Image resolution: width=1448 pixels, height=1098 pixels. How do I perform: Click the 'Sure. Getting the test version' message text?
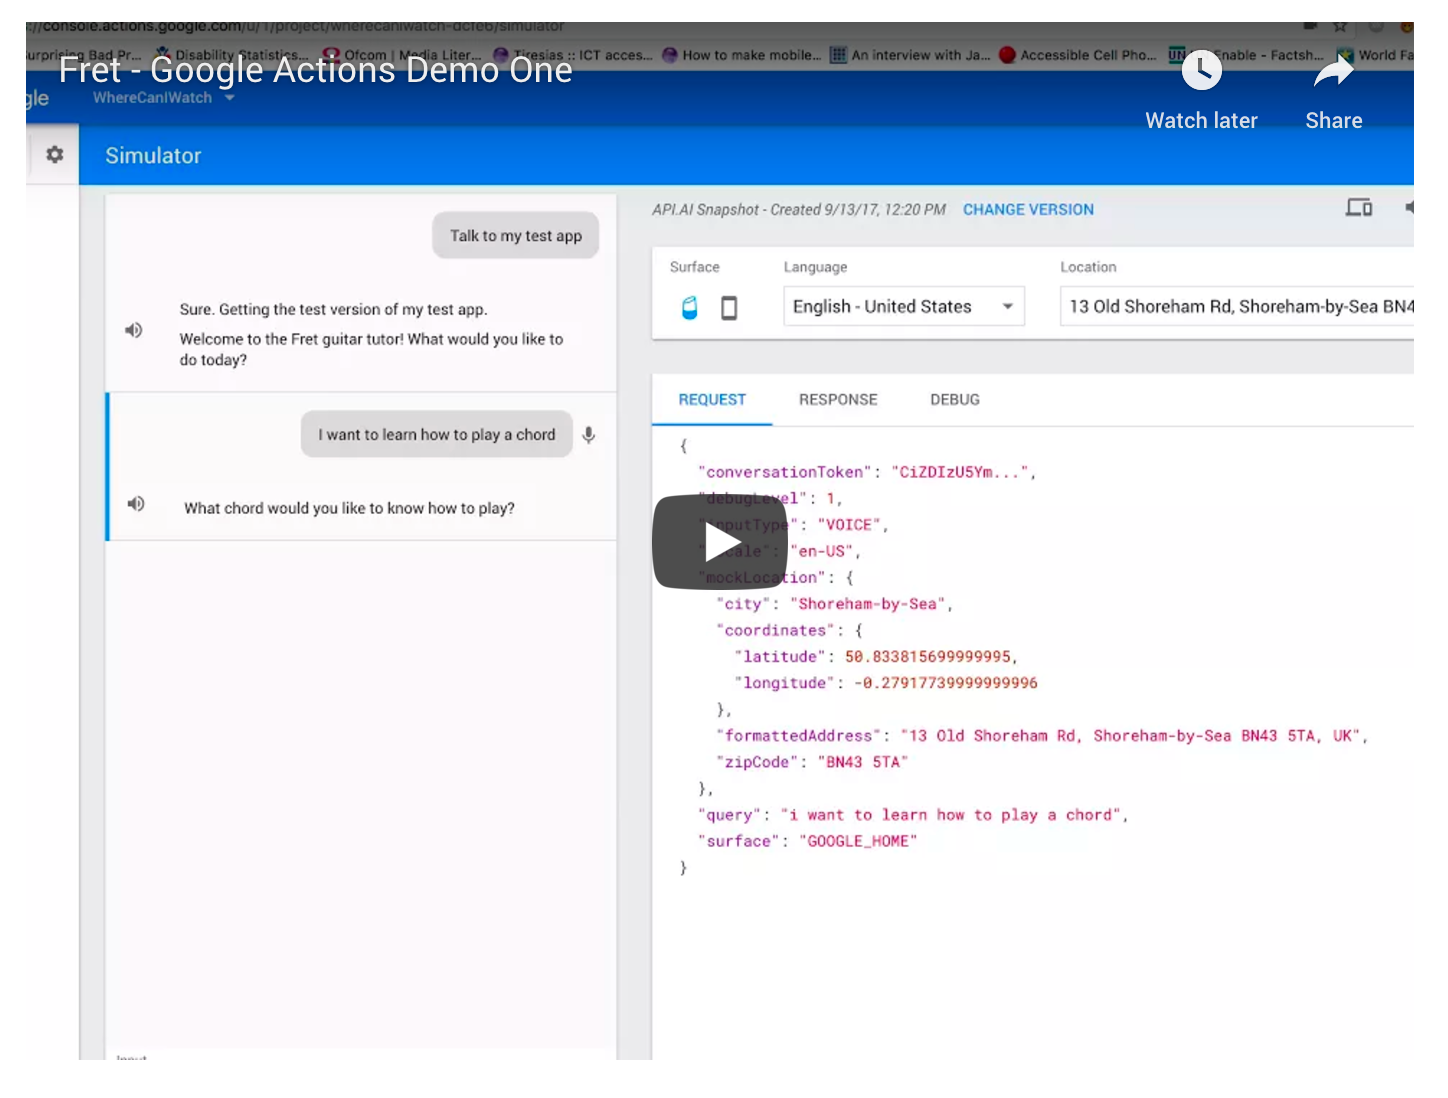click(333, 309)
